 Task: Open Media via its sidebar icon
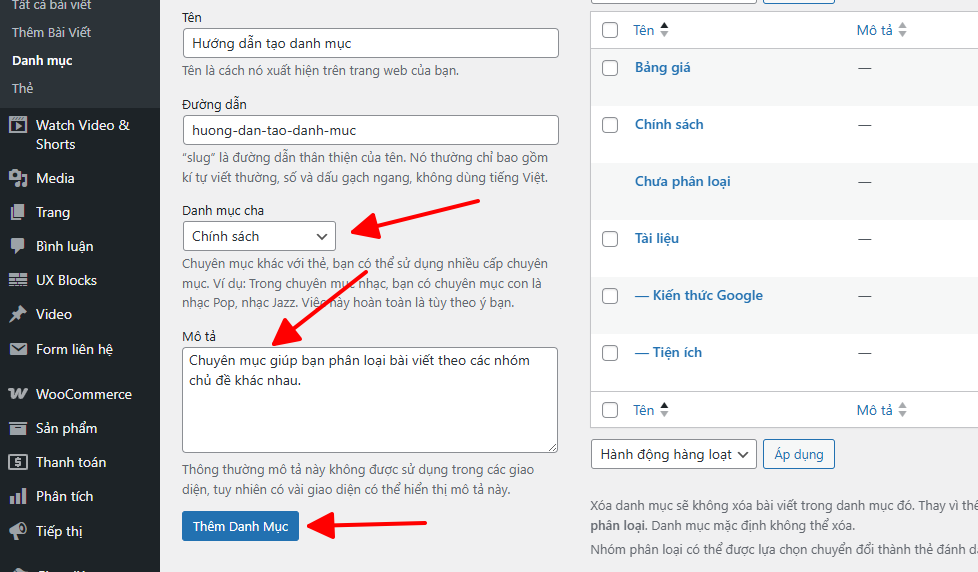pos(17,178)
